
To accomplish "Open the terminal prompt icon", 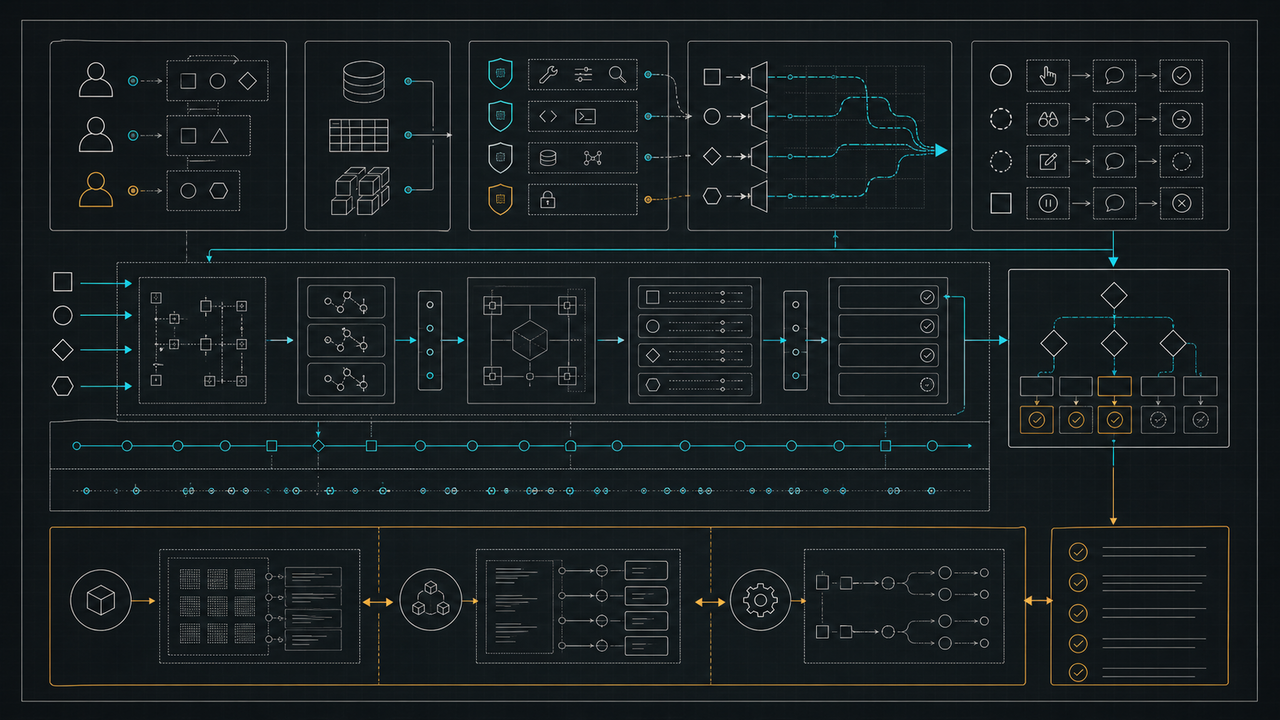I will [585, 116].
